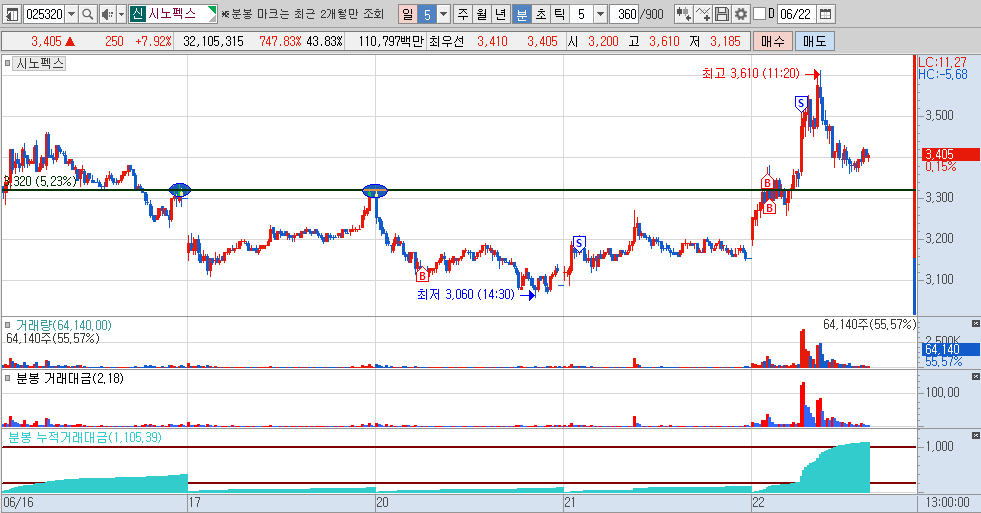Screen dimensions: 981x513
Task: Open the calendar date picker icon
Action: pyautogui.click(x=826, y=14)
